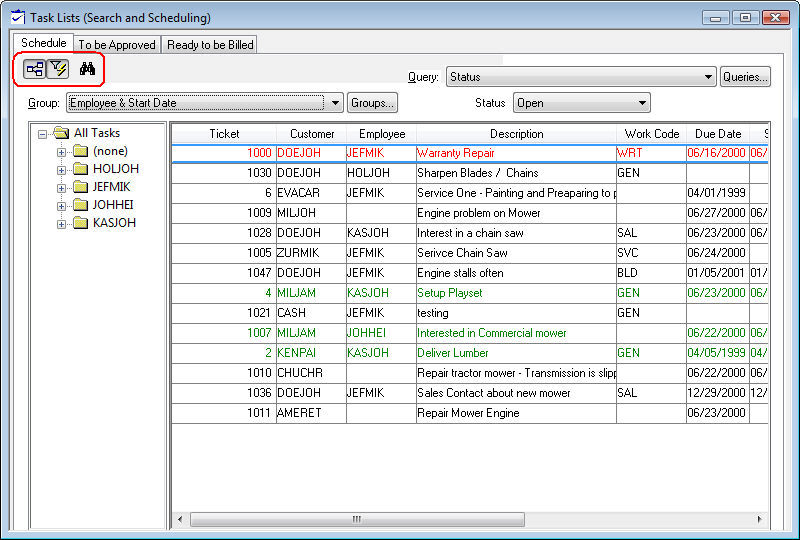Expand the JEFMIK tree node

point(62,187)
